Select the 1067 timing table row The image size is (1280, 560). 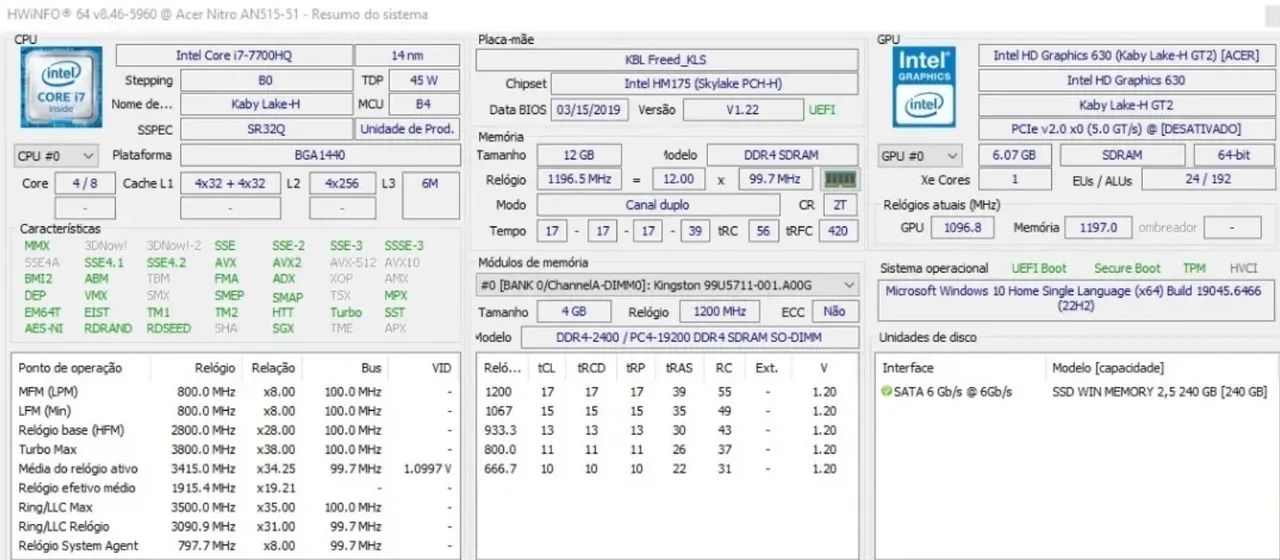tap(668, 411)
